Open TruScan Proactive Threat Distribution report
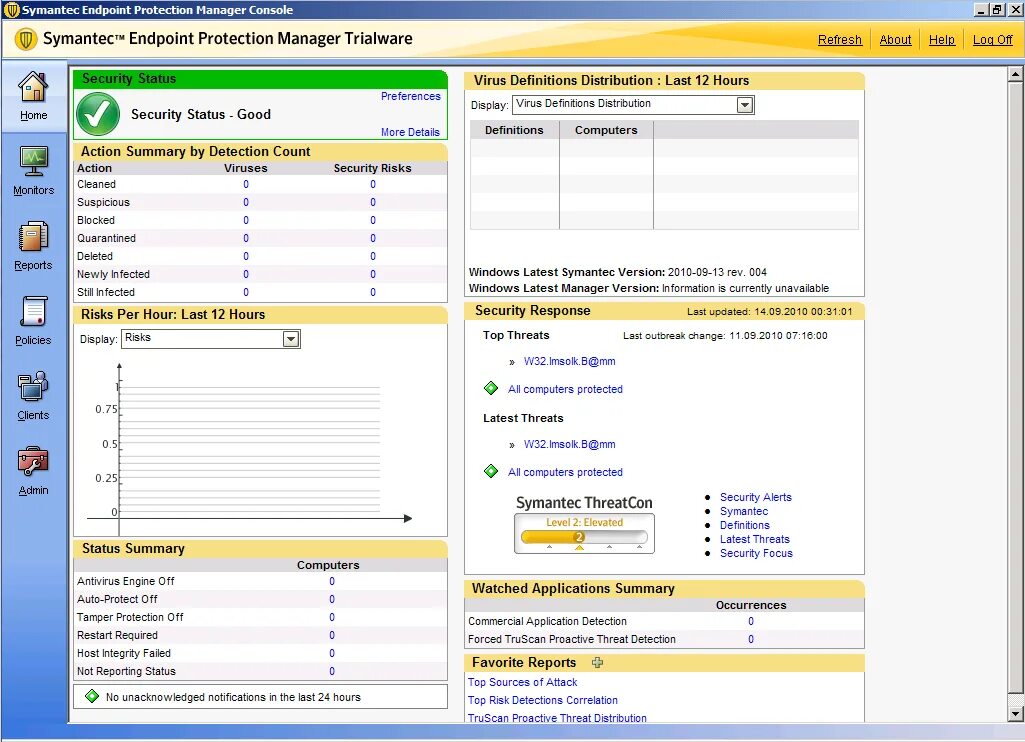 557,718
